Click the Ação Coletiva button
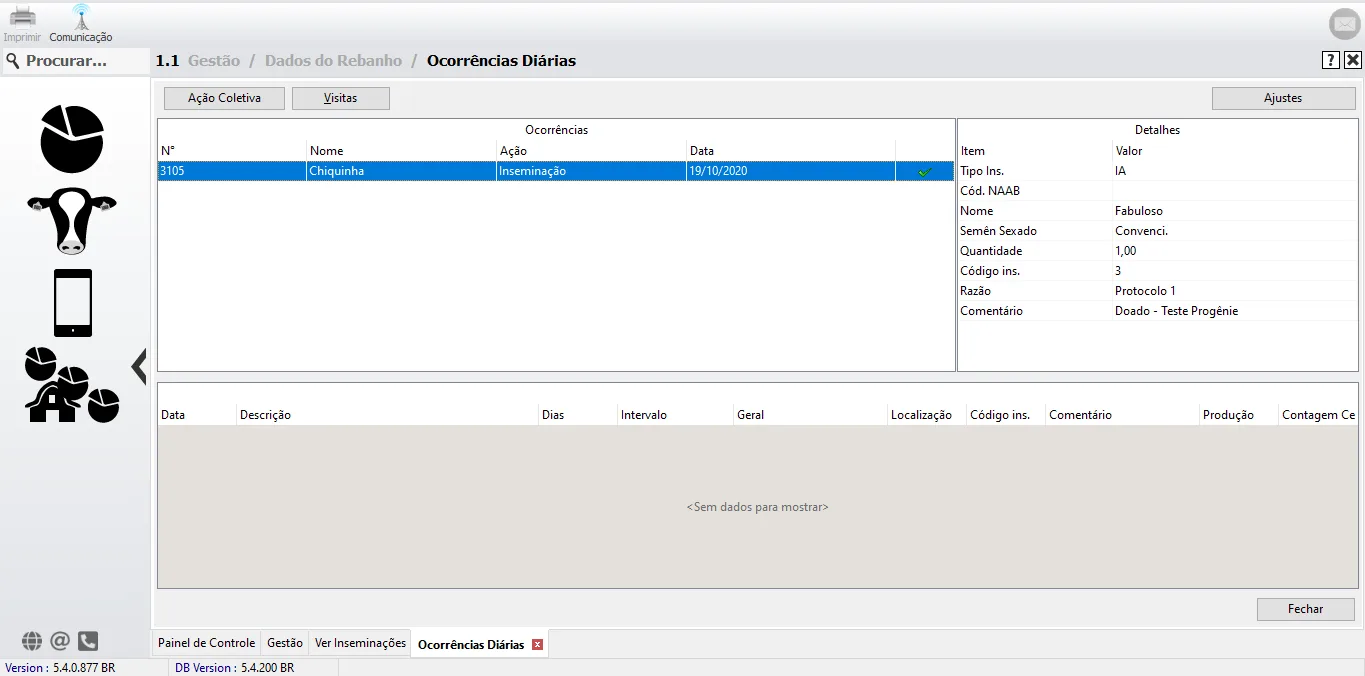The image size is (1365, 676). [x=224, y=98]
